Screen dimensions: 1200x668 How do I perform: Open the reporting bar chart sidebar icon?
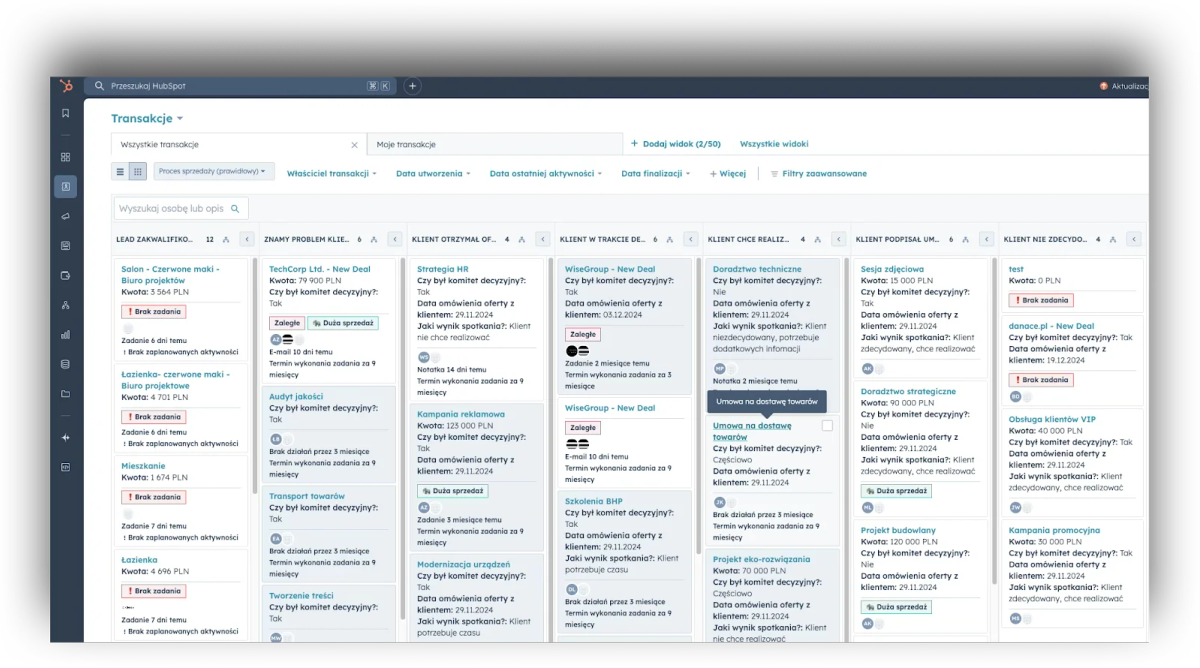[66, 335]
